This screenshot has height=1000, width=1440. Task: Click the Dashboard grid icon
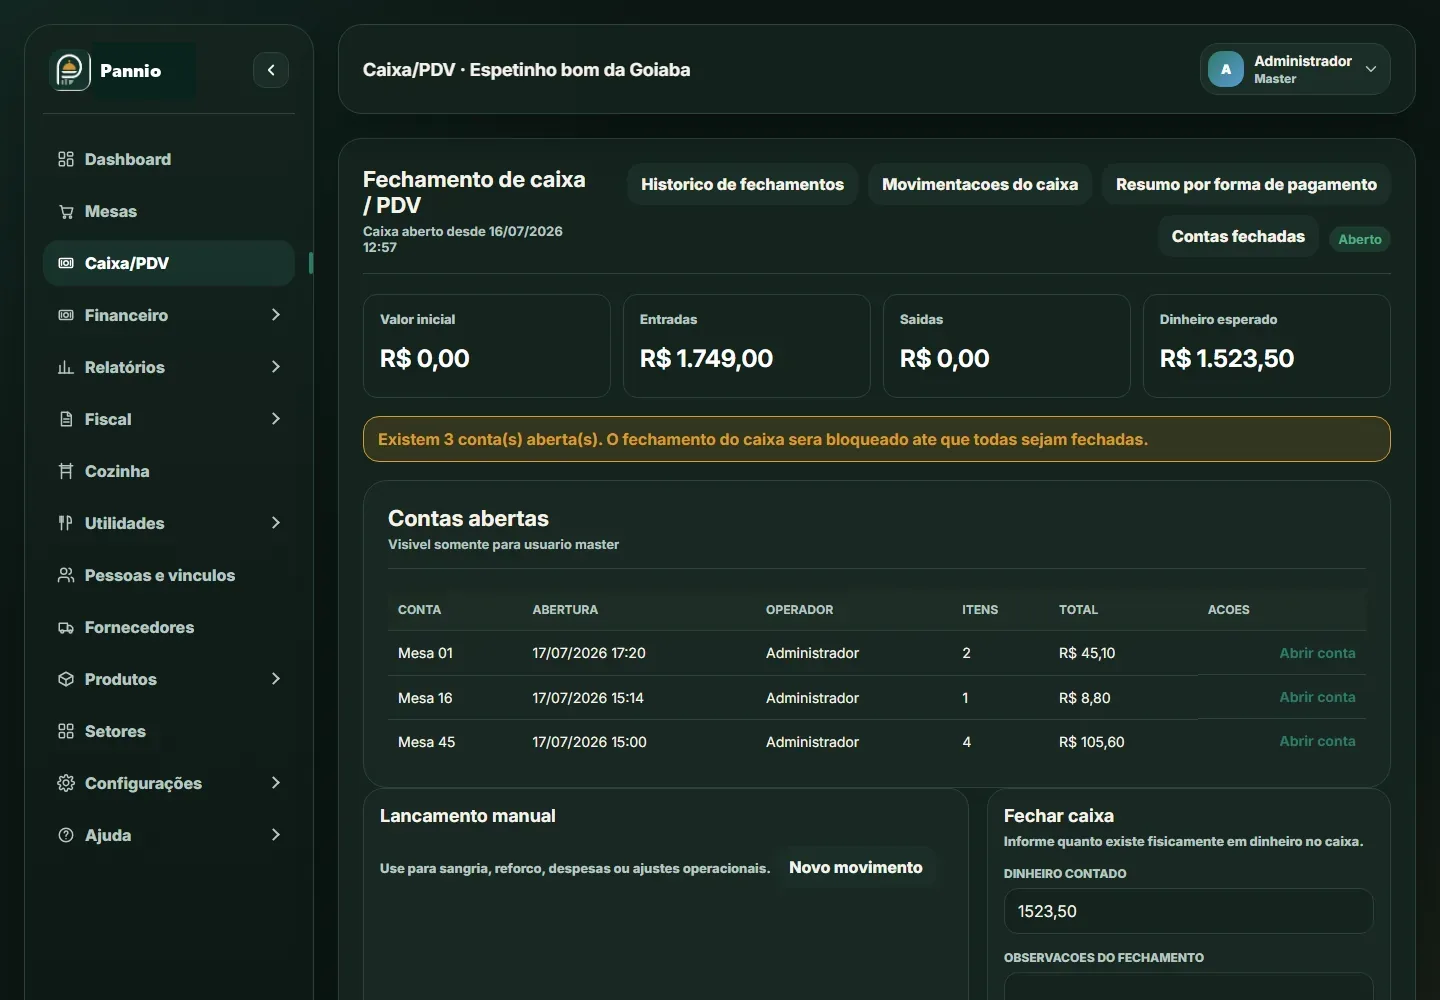coord(66,159)
